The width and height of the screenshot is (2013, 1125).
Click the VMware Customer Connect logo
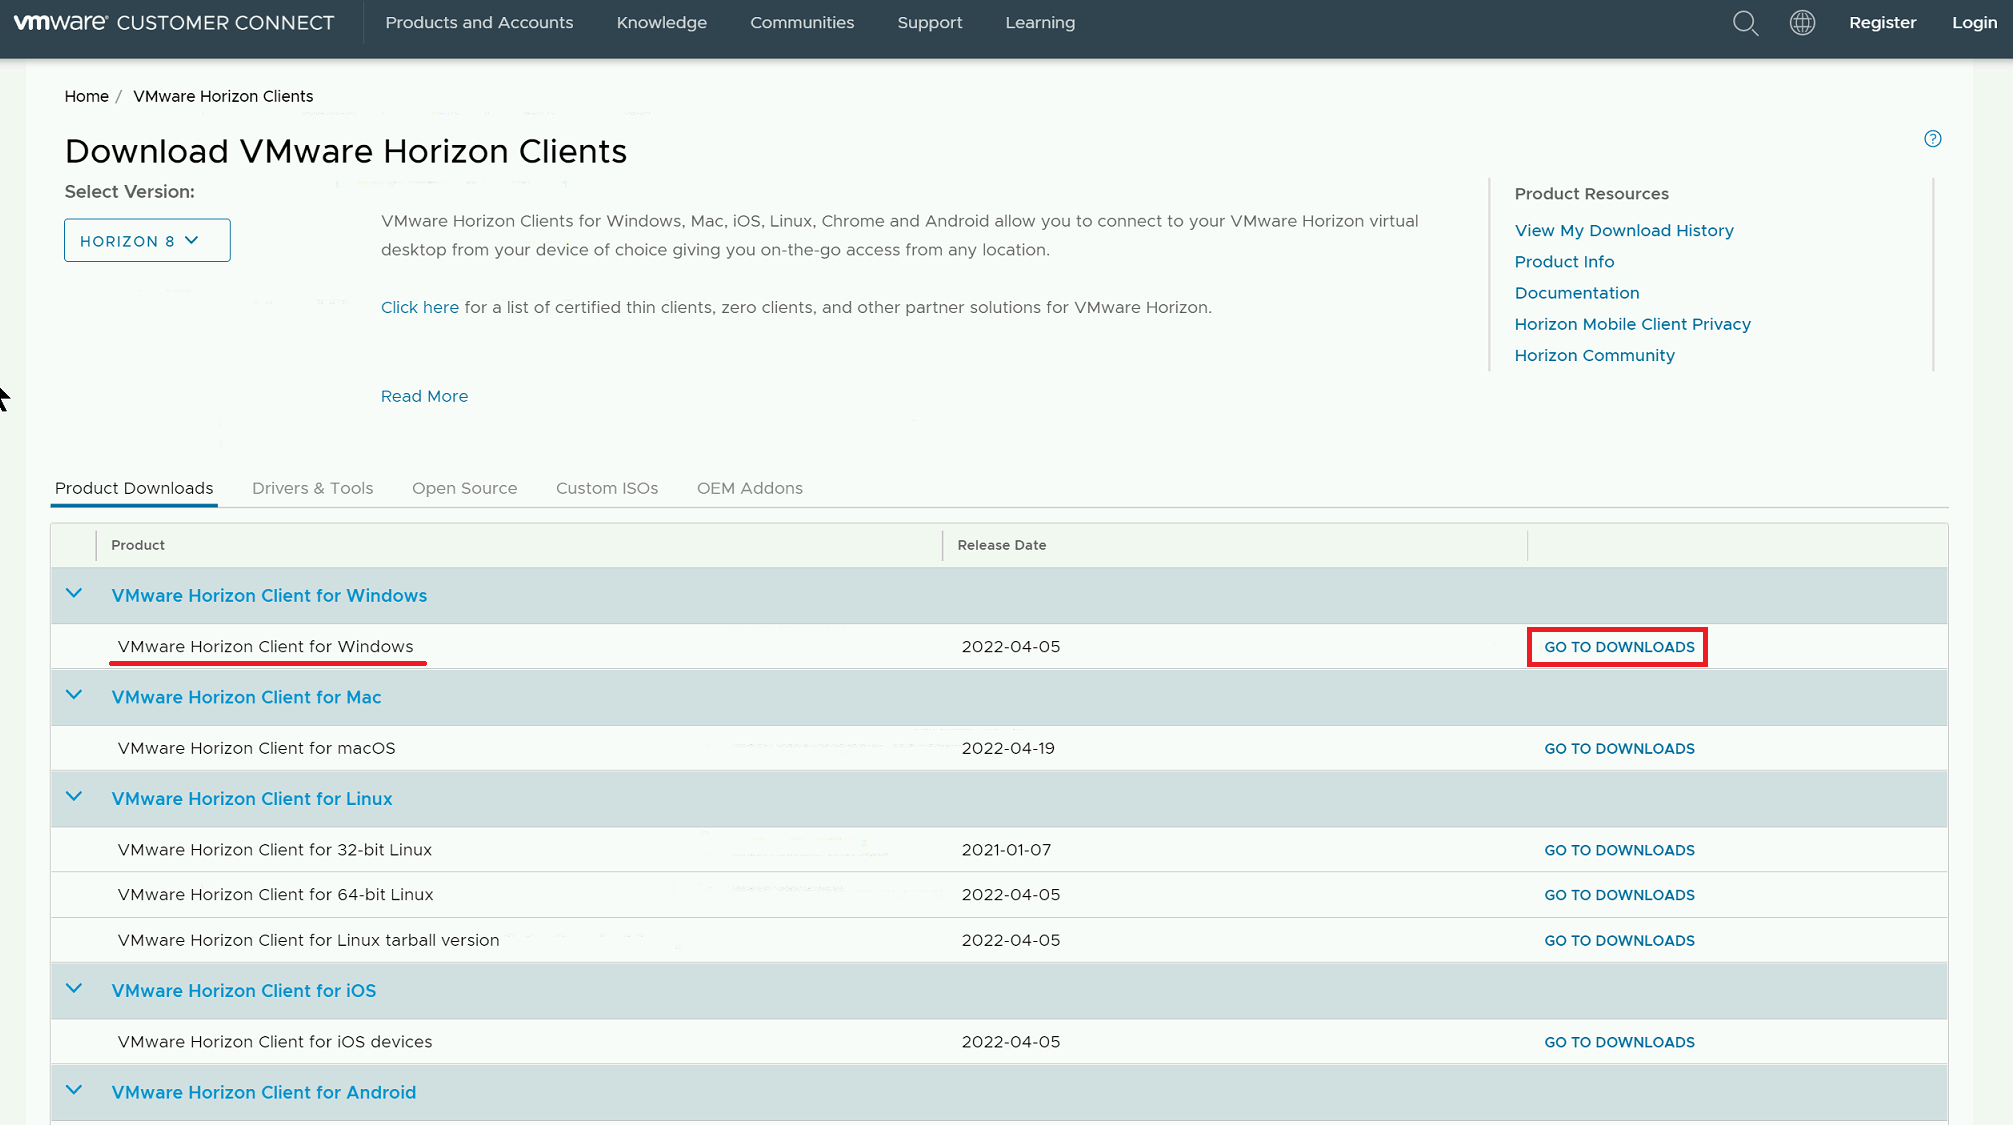174,23
